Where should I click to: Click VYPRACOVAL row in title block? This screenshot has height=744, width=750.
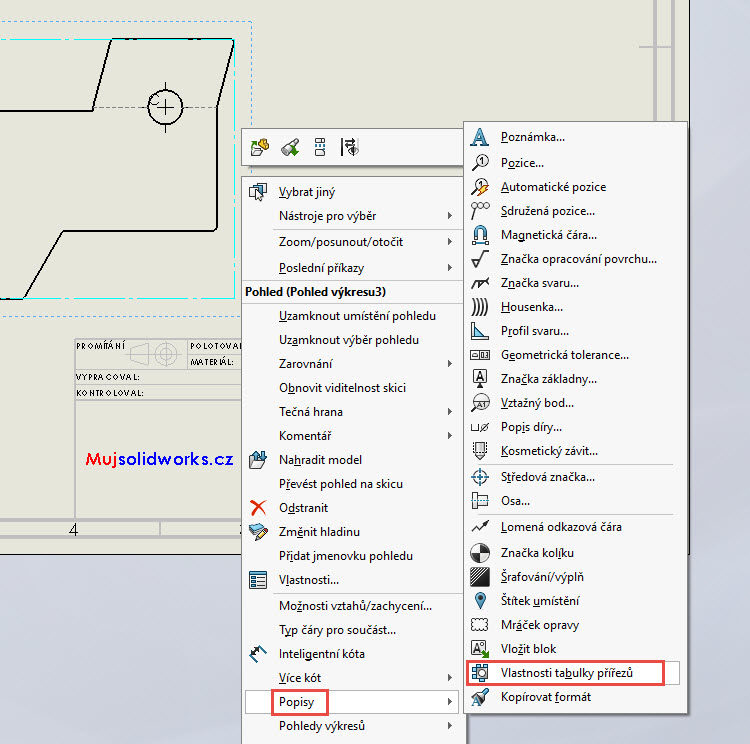(x=157, y=377)
